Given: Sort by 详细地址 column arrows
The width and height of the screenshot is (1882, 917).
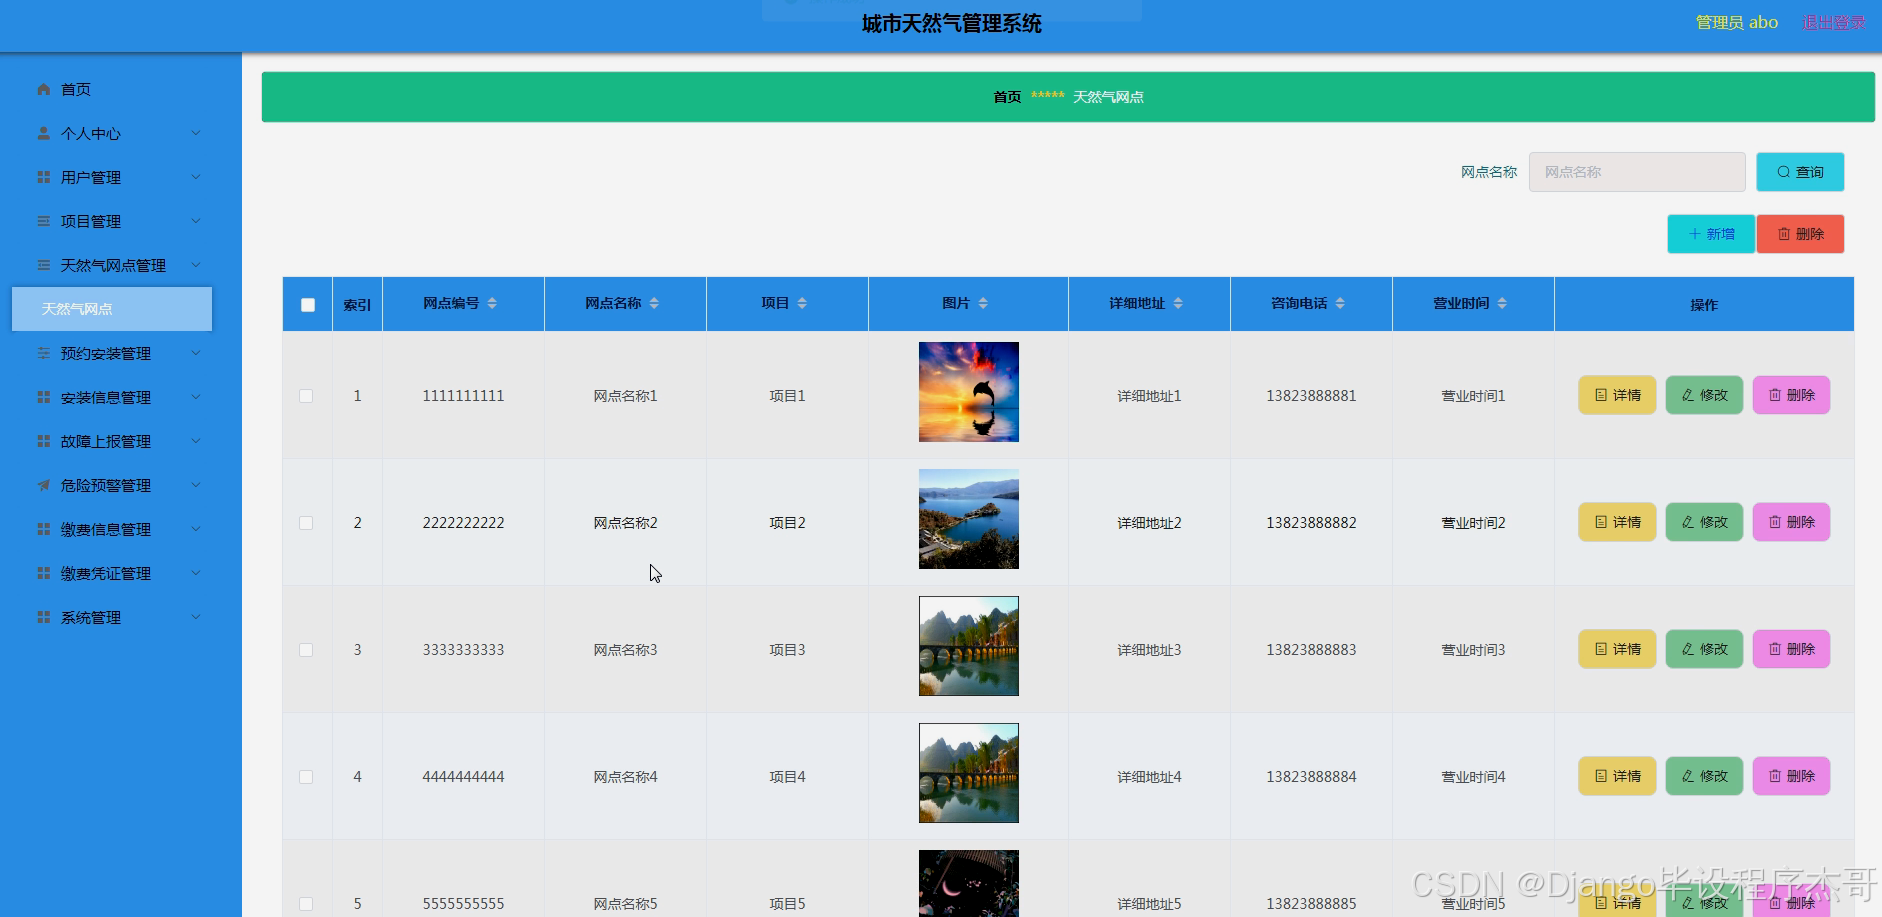Looking at the screenshot, I should coord(1178,303).
